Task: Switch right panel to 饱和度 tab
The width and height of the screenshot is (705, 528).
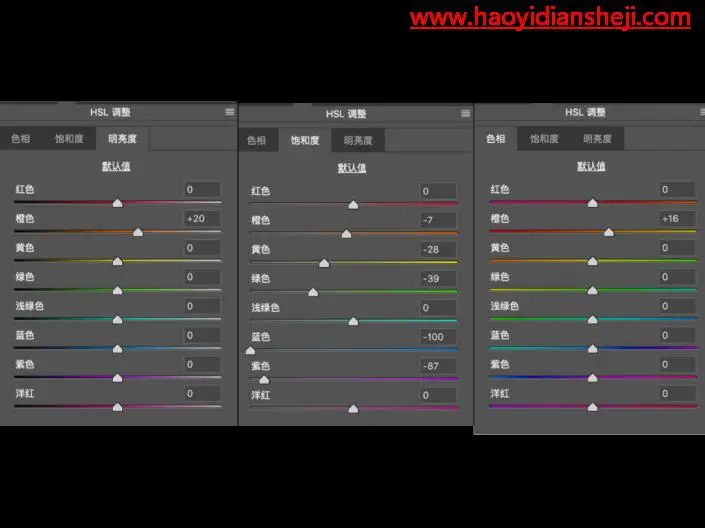Action: point(544,139)
